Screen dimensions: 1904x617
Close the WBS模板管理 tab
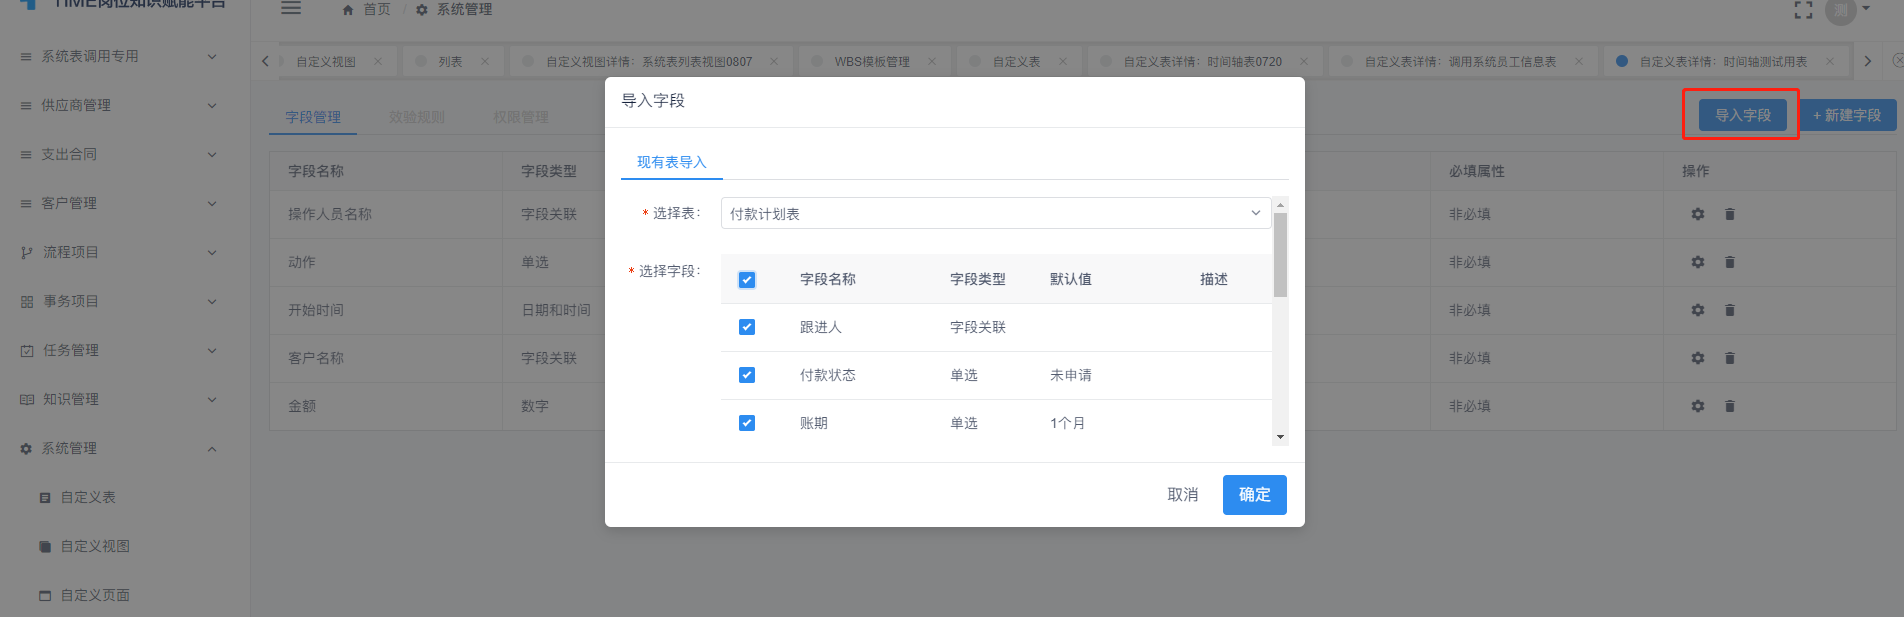(932, 61)
